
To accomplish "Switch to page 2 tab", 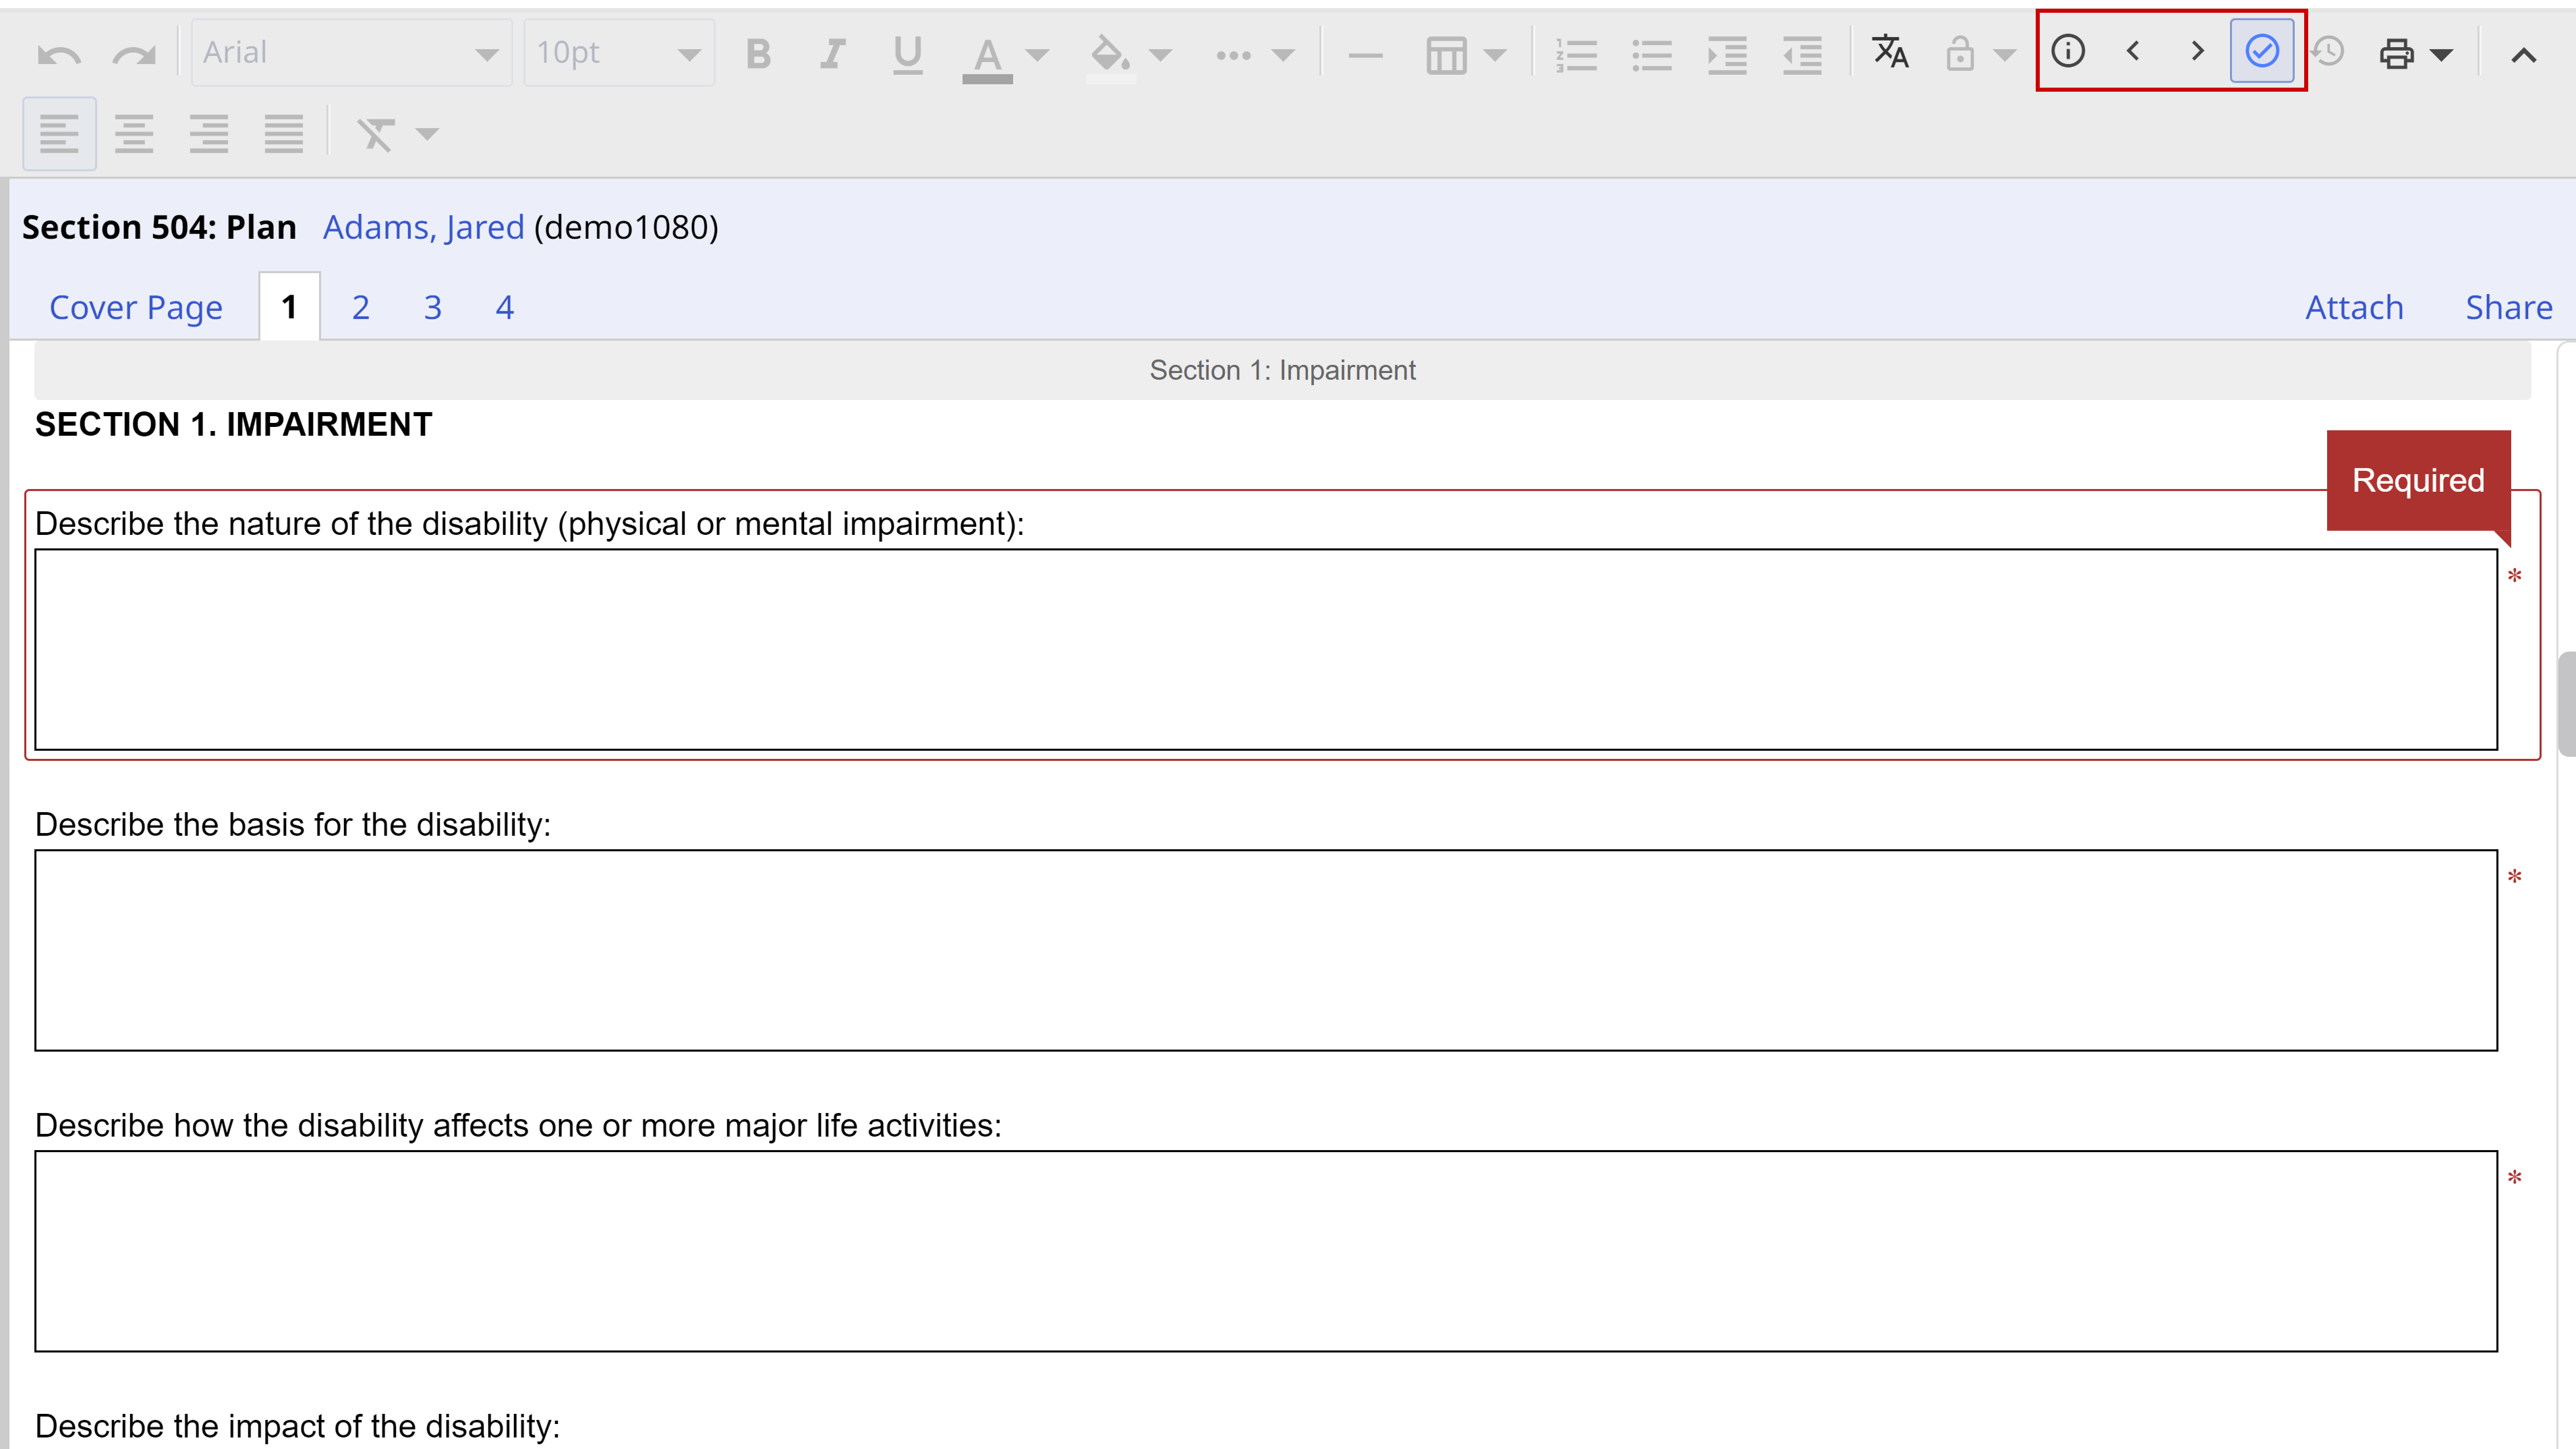I will coord(361,306).
